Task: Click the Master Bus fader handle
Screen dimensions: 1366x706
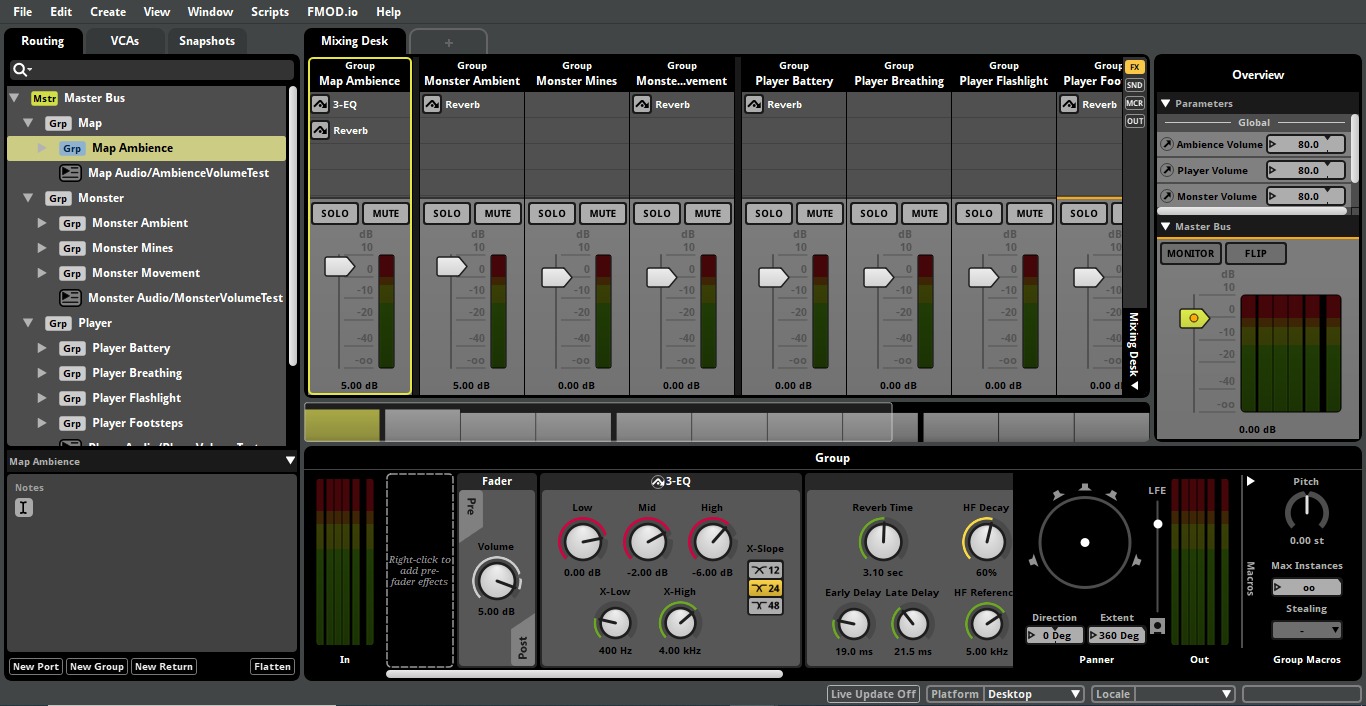Action: click(1194, 318)
